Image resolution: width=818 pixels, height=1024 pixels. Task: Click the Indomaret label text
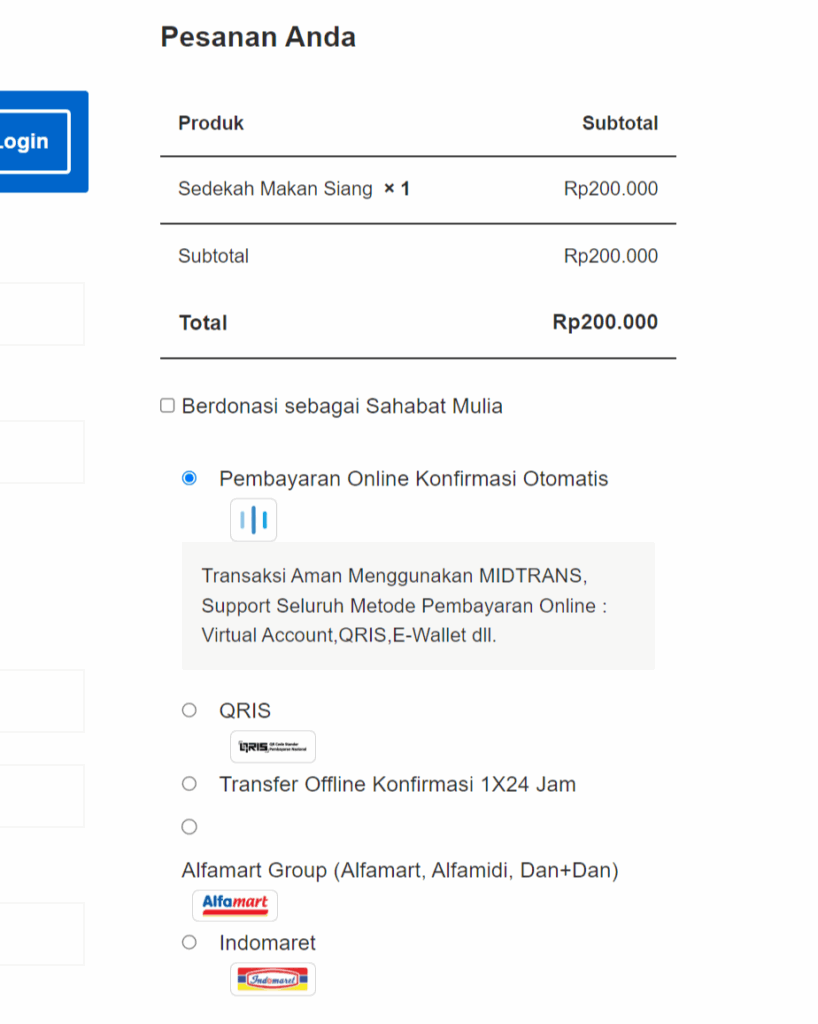pos(268,943)
